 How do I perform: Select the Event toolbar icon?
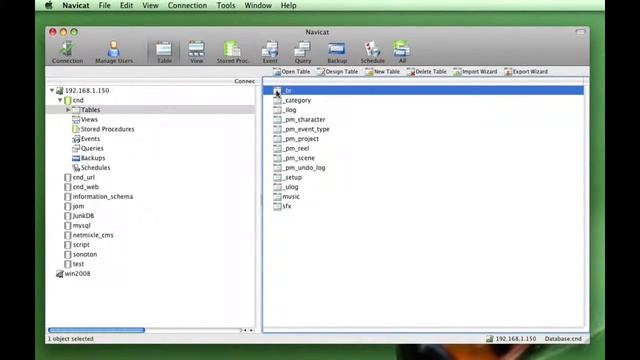tap(270, 52)
